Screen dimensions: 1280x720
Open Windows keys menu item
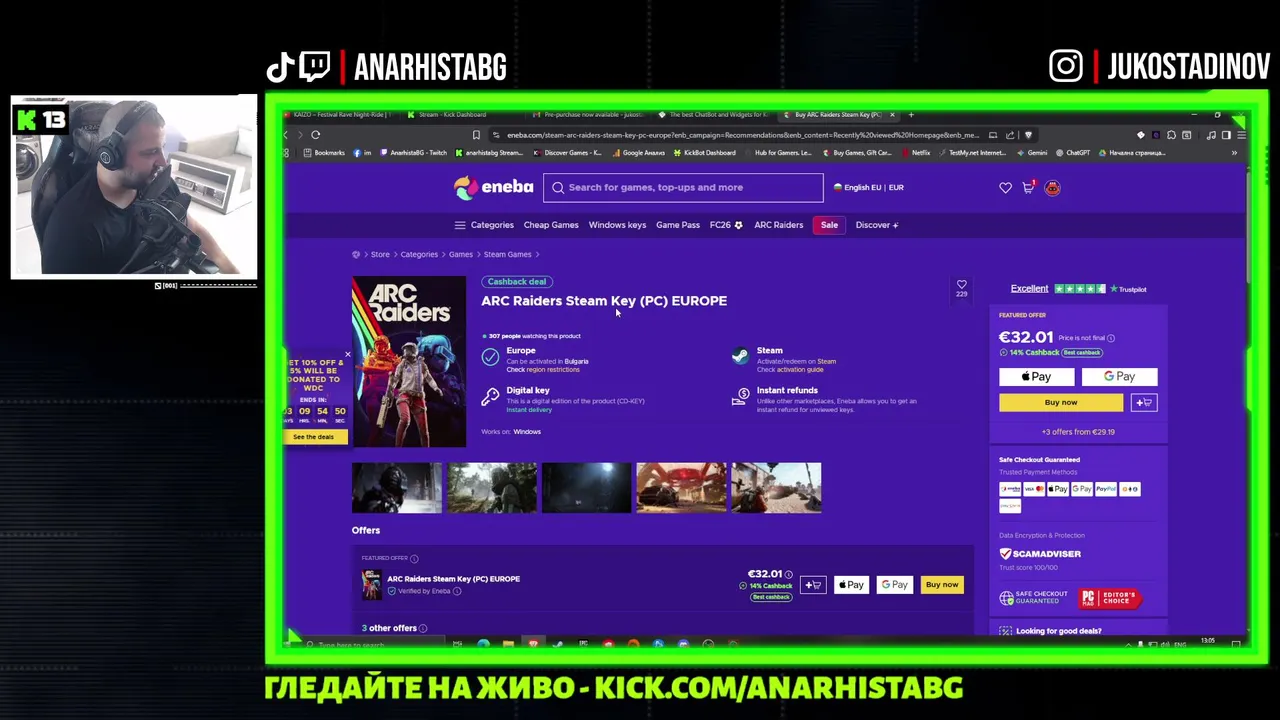(617, 225)
